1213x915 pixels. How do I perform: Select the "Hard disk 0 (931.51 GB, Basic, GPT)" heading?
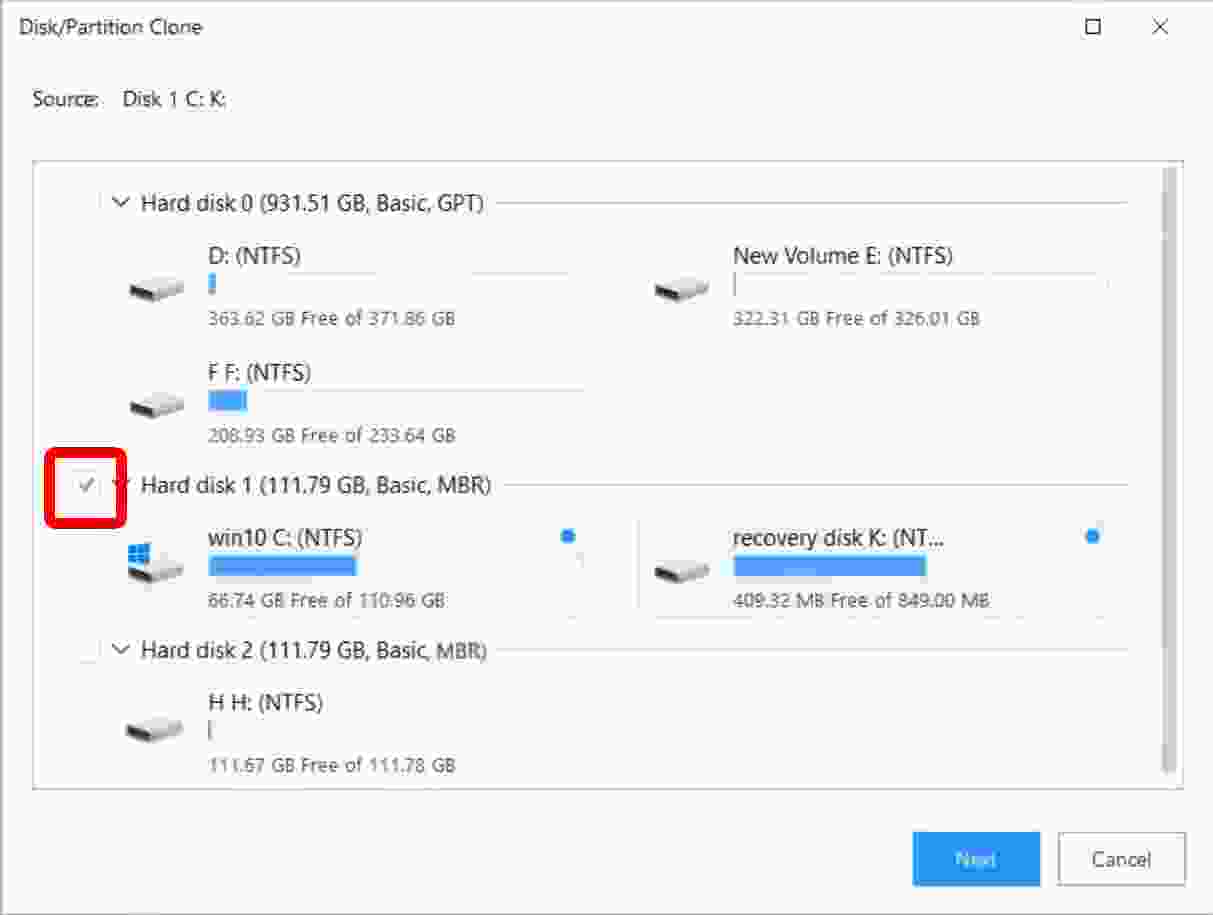(312, 203)
